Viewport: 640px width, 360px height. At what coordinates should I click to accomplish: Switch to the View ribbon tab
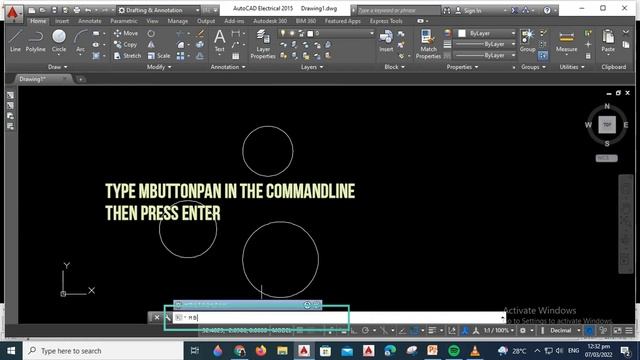152,21
